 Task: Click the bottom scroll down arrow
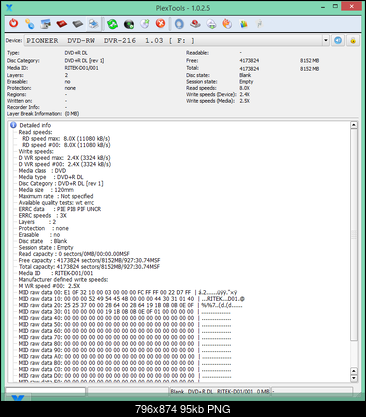tap(354, 378)
